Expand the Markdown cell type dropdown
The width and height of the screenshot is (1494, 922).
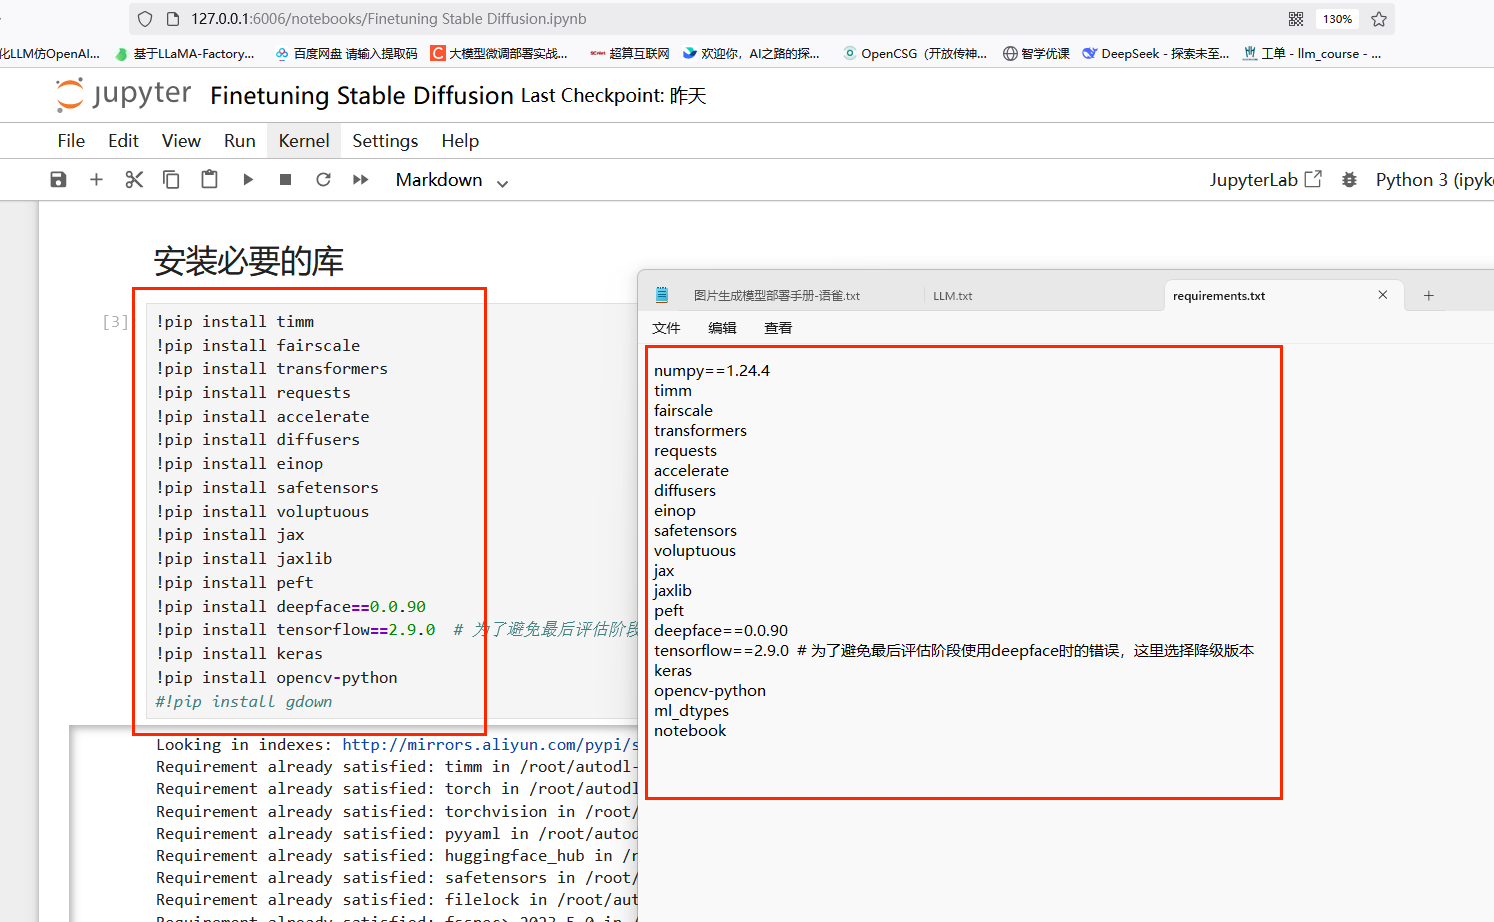452,180
